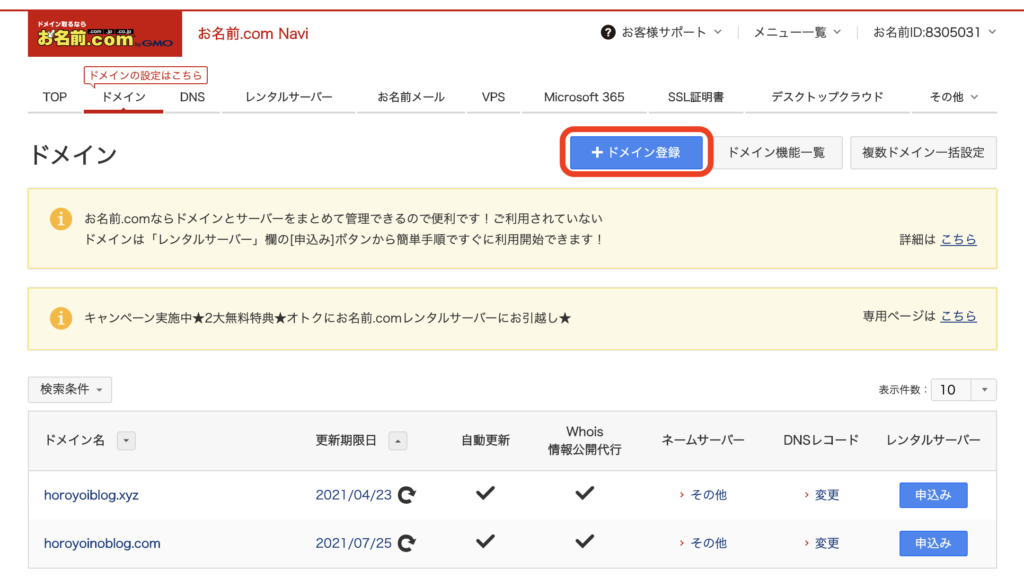Click the question mark support icon

pos(607,32)
